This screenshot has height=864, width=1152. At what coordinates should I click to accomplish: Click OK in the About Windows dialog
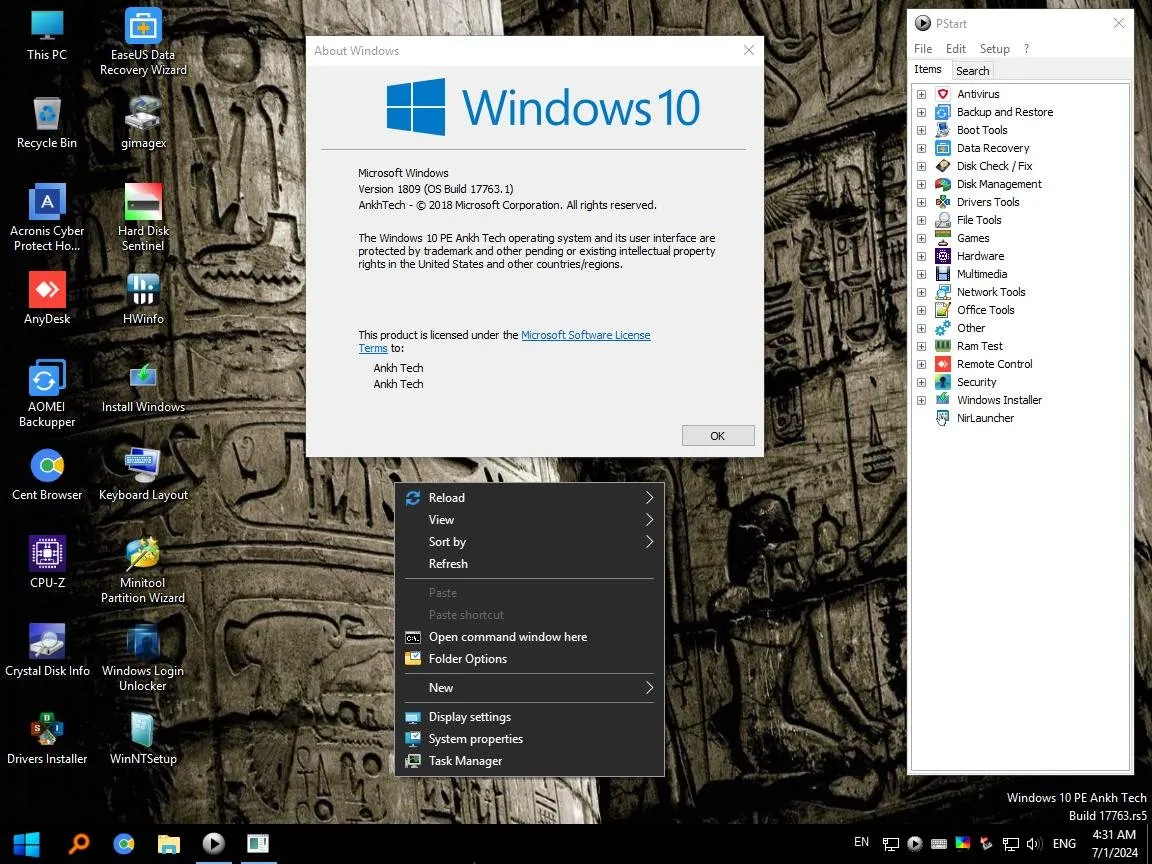coord(717,435)
